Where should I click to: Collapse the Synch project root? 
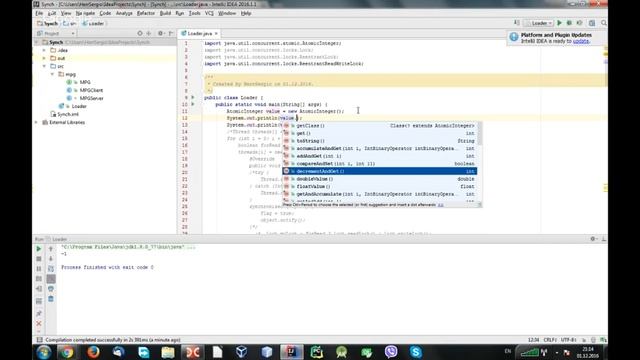(x=36, y=42)
